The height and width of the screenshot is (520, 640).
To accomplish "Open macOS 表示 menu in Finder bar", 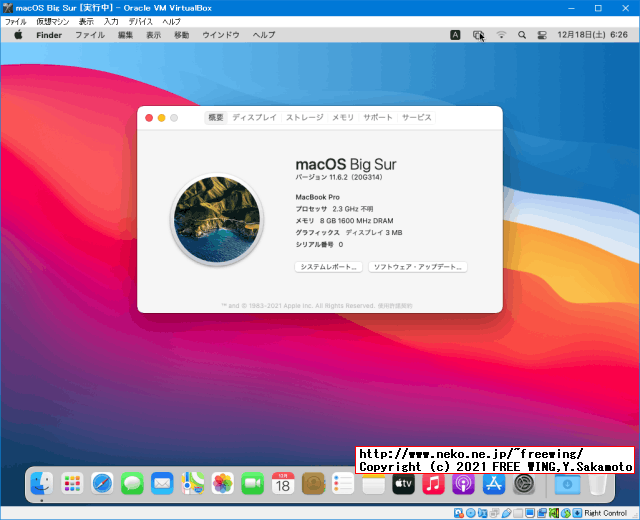I will [x=153, y=35].
